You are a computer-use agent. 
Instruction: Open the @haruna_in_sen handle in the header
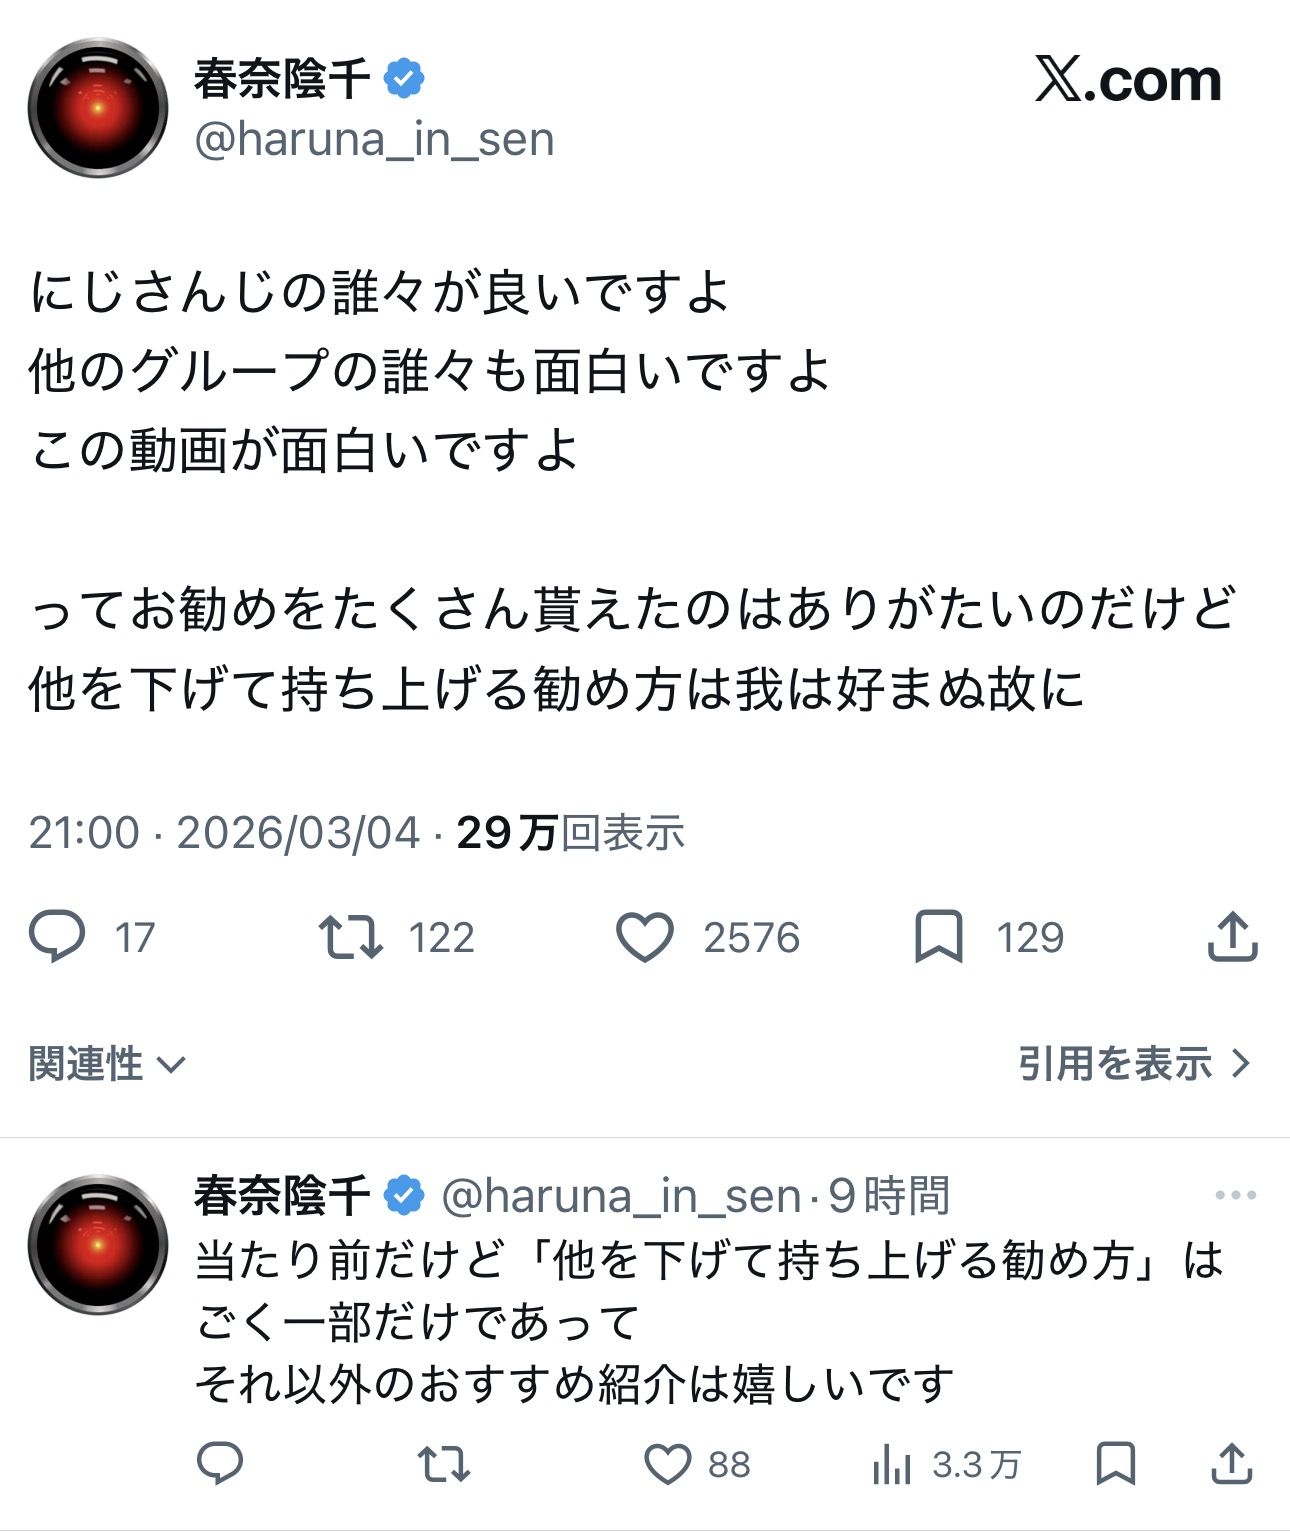coord(374,140)
